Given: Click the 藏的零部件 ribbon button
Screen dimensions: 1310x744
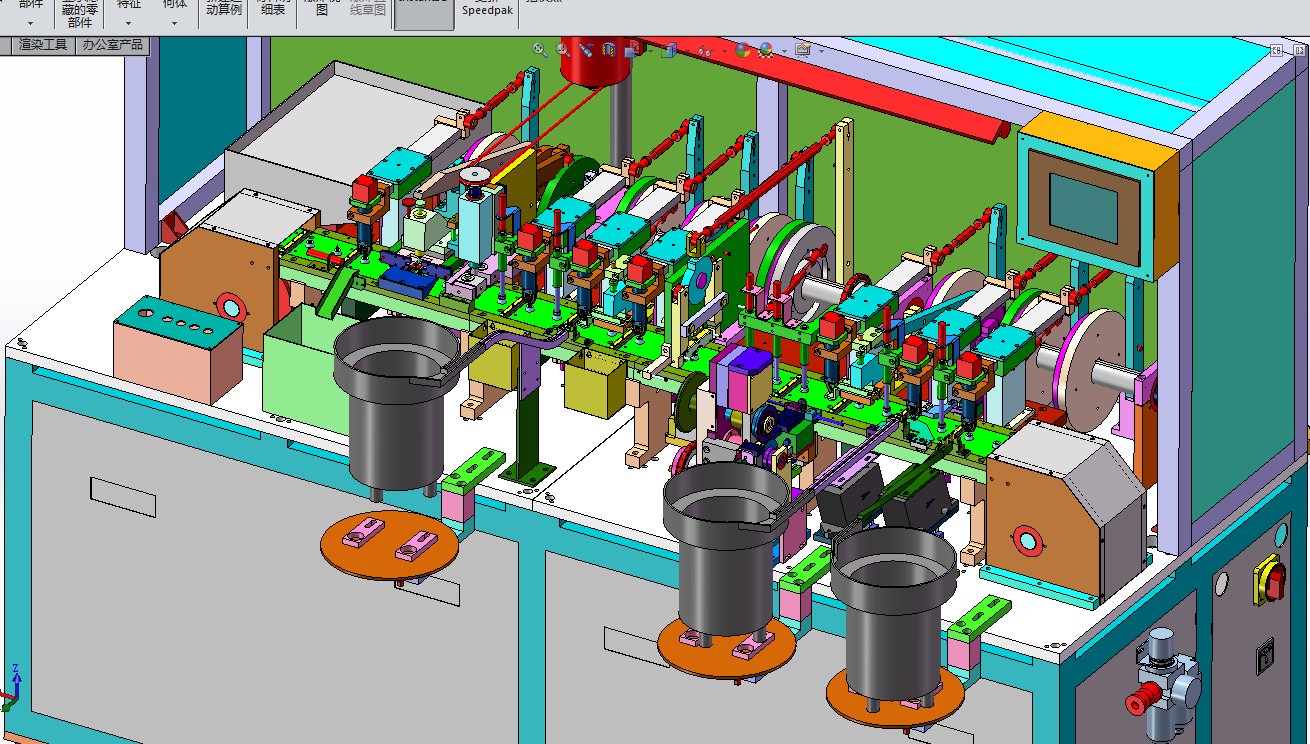Looking at the screenshot, I should 80,14.
